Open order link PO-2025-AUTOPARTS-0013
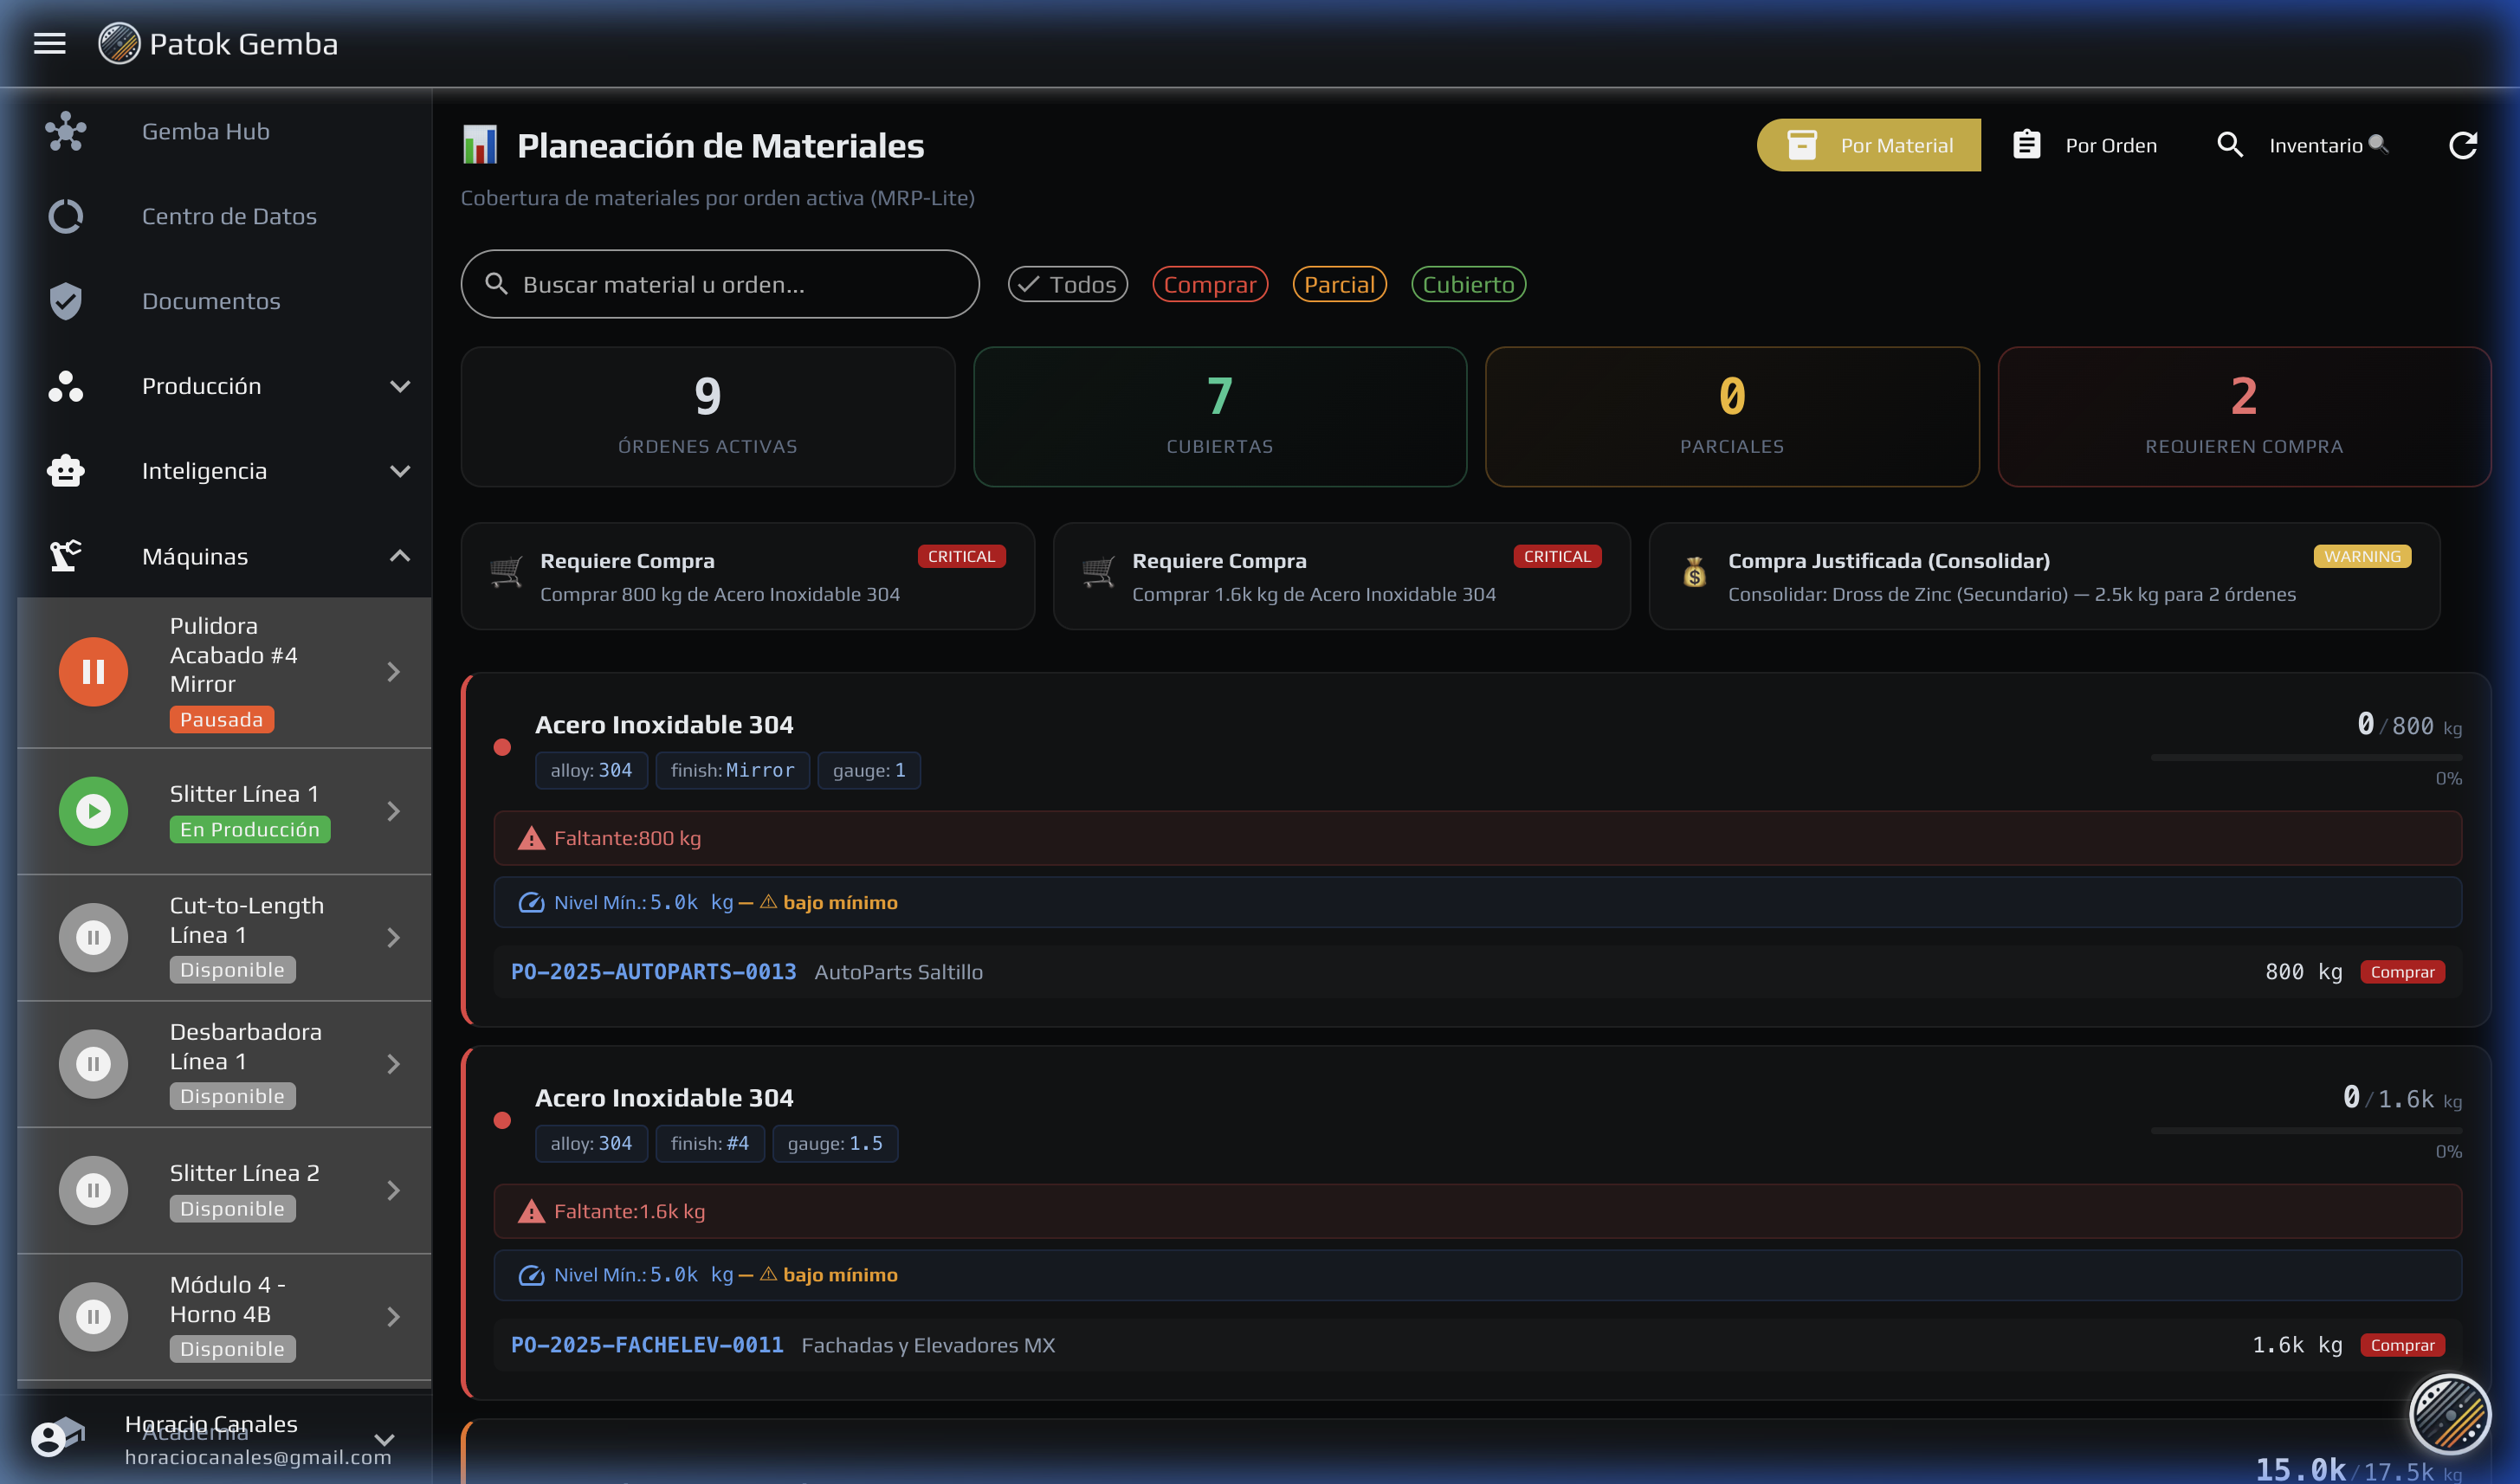Image resolution: width=2520 pixels, height=1484 pixels. click(653, 972)
